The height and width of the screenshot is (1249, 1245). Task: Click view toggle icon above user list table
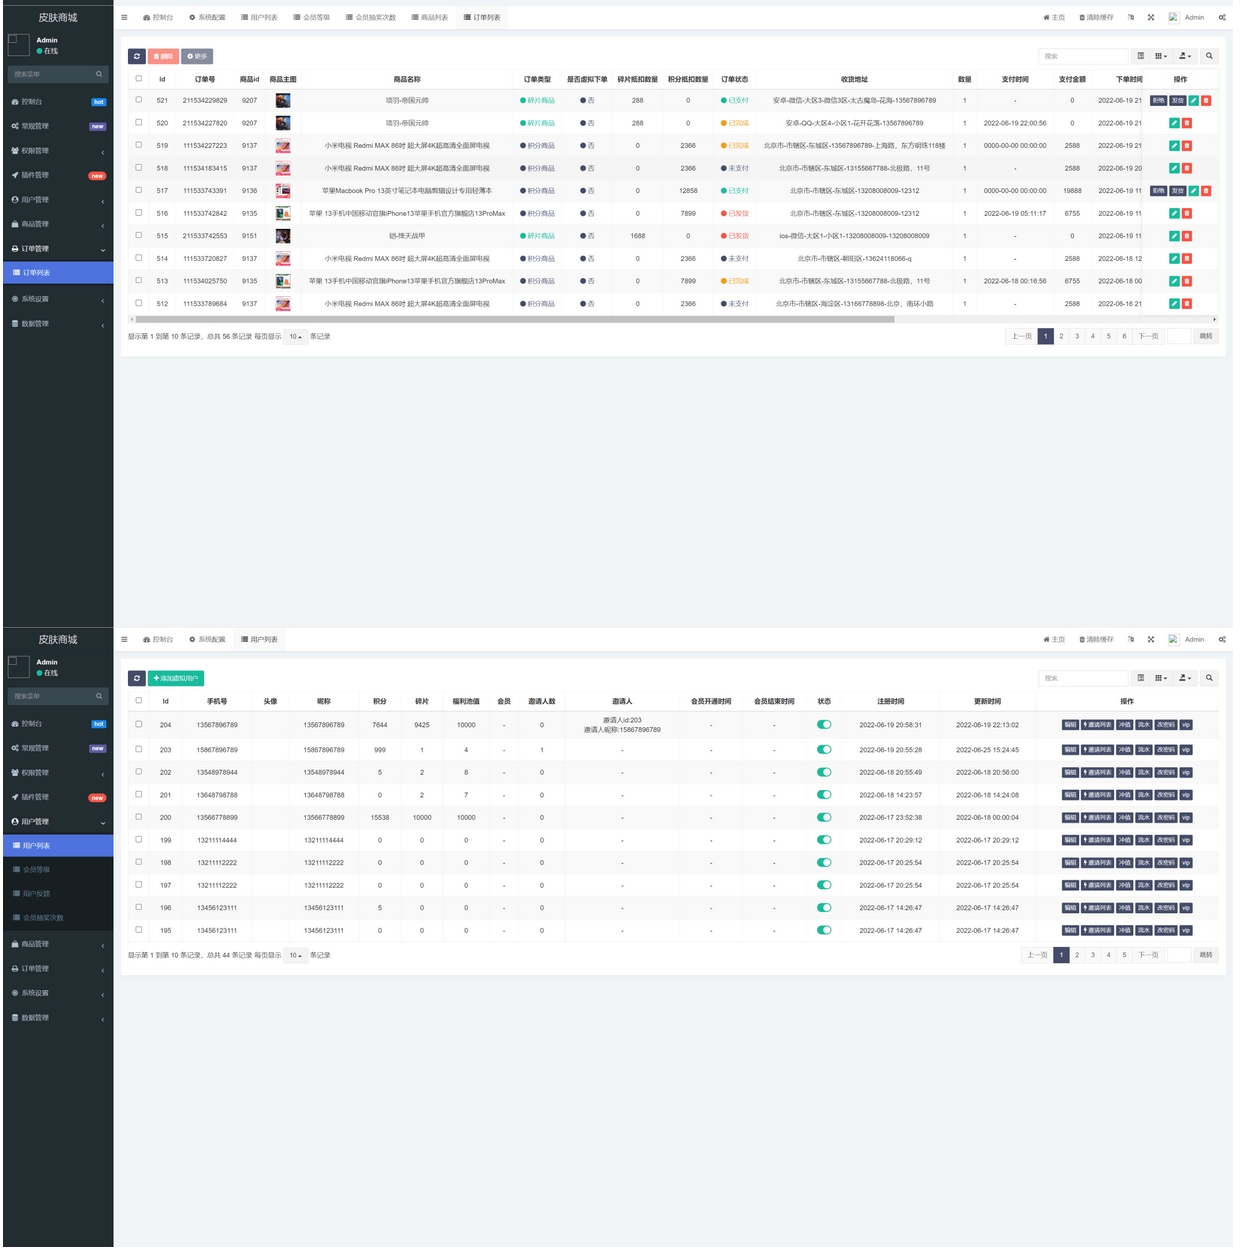[x=1141, y=679]
